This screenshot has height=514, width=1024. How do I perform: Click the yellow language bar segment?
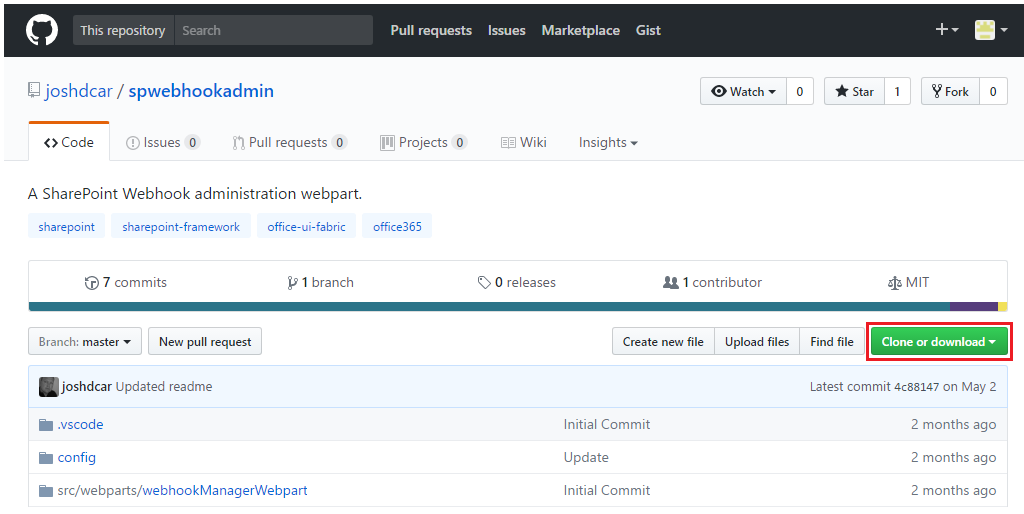(x=1002, y=306)
